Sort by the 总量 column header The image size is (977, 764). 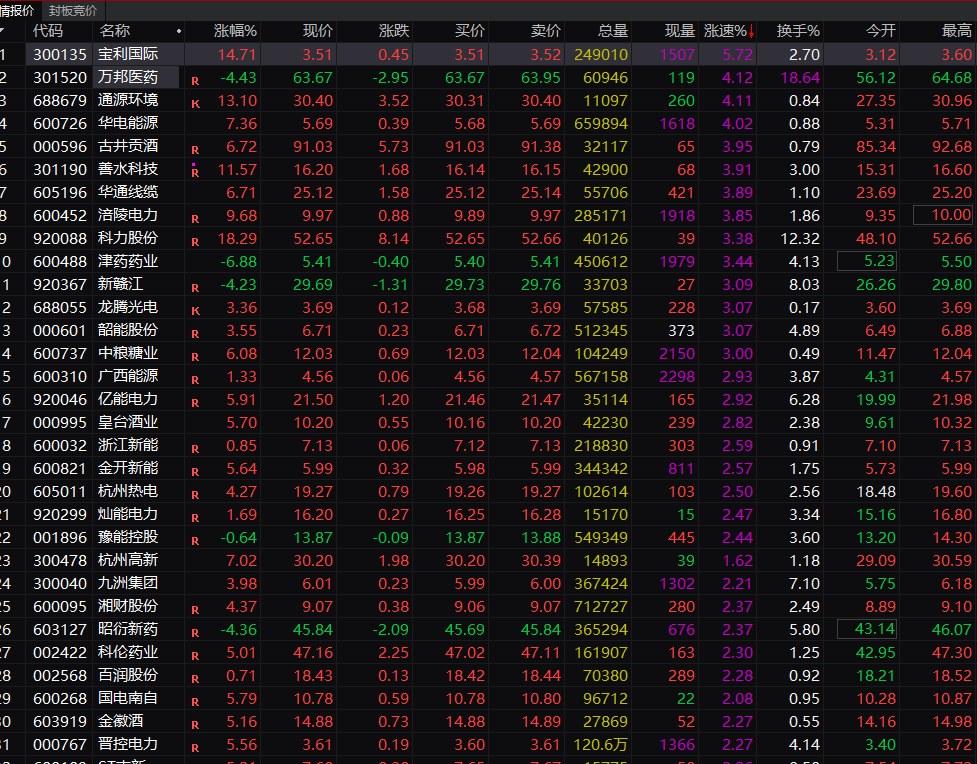pos(612,31)
